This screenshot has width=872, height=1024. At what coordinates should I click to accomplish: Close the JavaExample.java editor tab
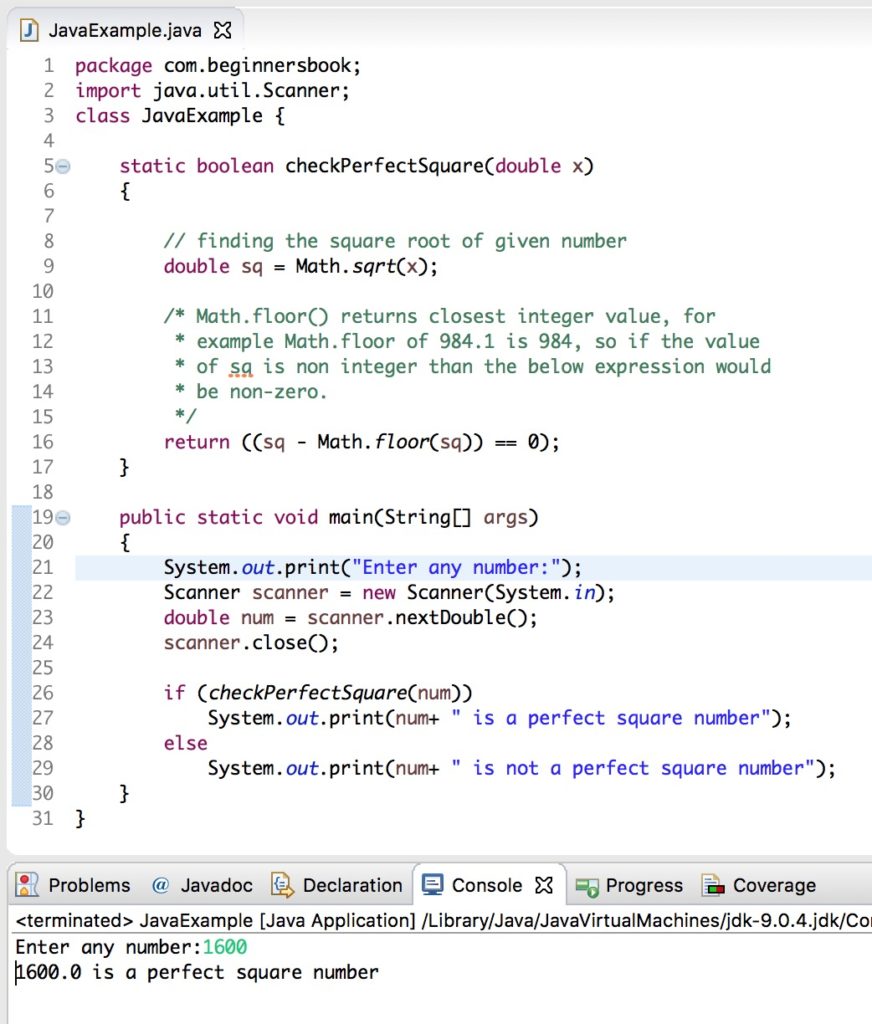pyautogui.click(x=223, y=30)
